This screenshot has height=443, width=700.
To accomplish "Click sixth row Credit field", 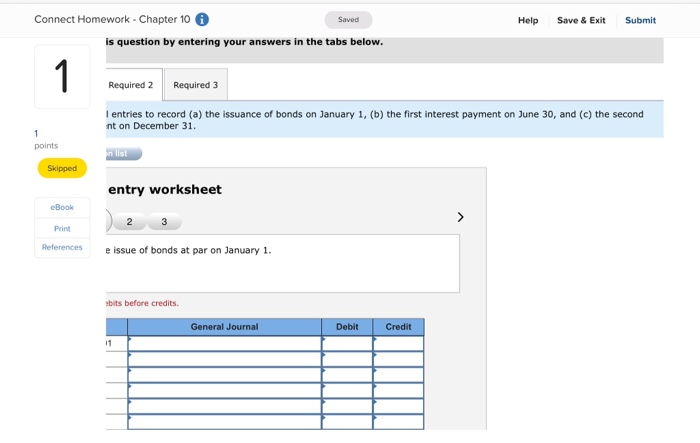I will point(398,422).
